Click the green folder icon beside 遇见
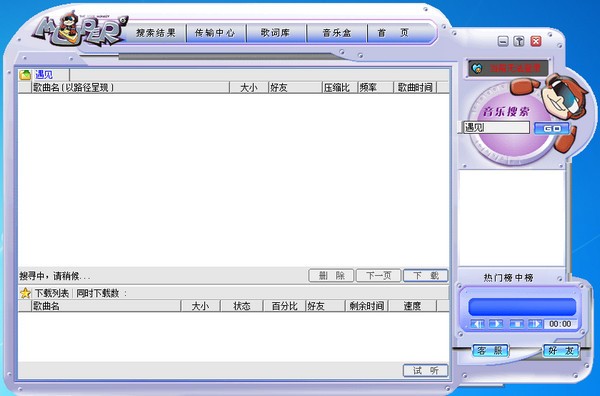This screenshot has height=396, width=600. (x=25, y=75)
